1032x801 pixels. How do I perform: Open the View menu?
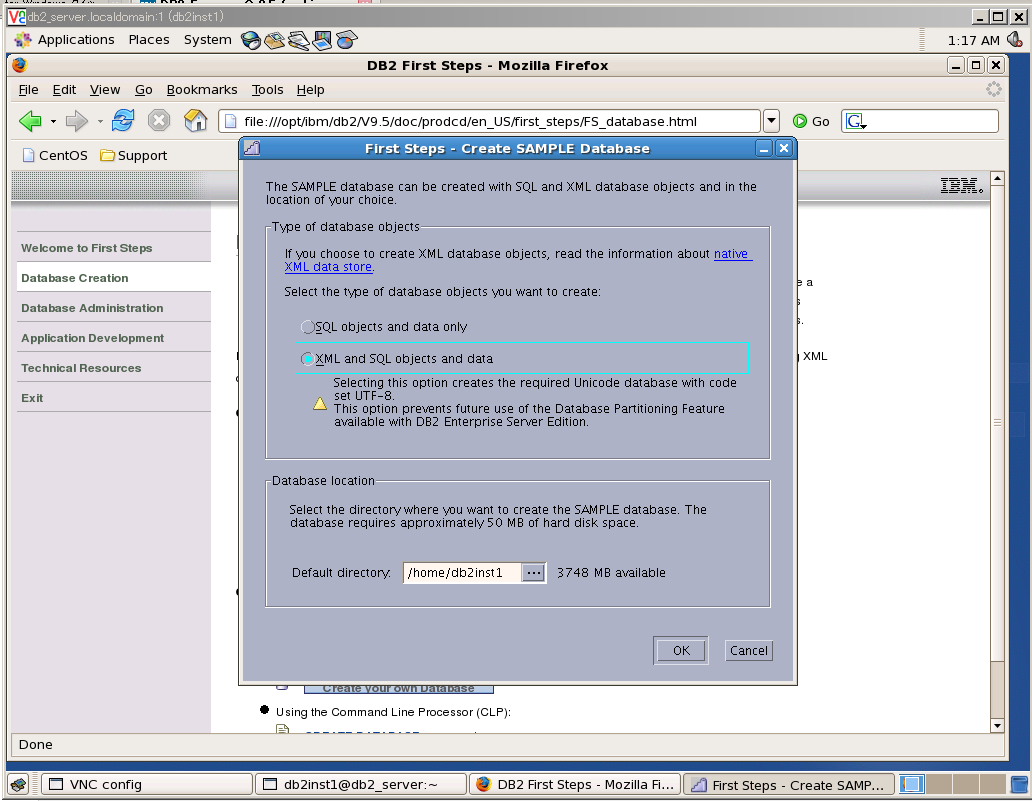point(105,90)
